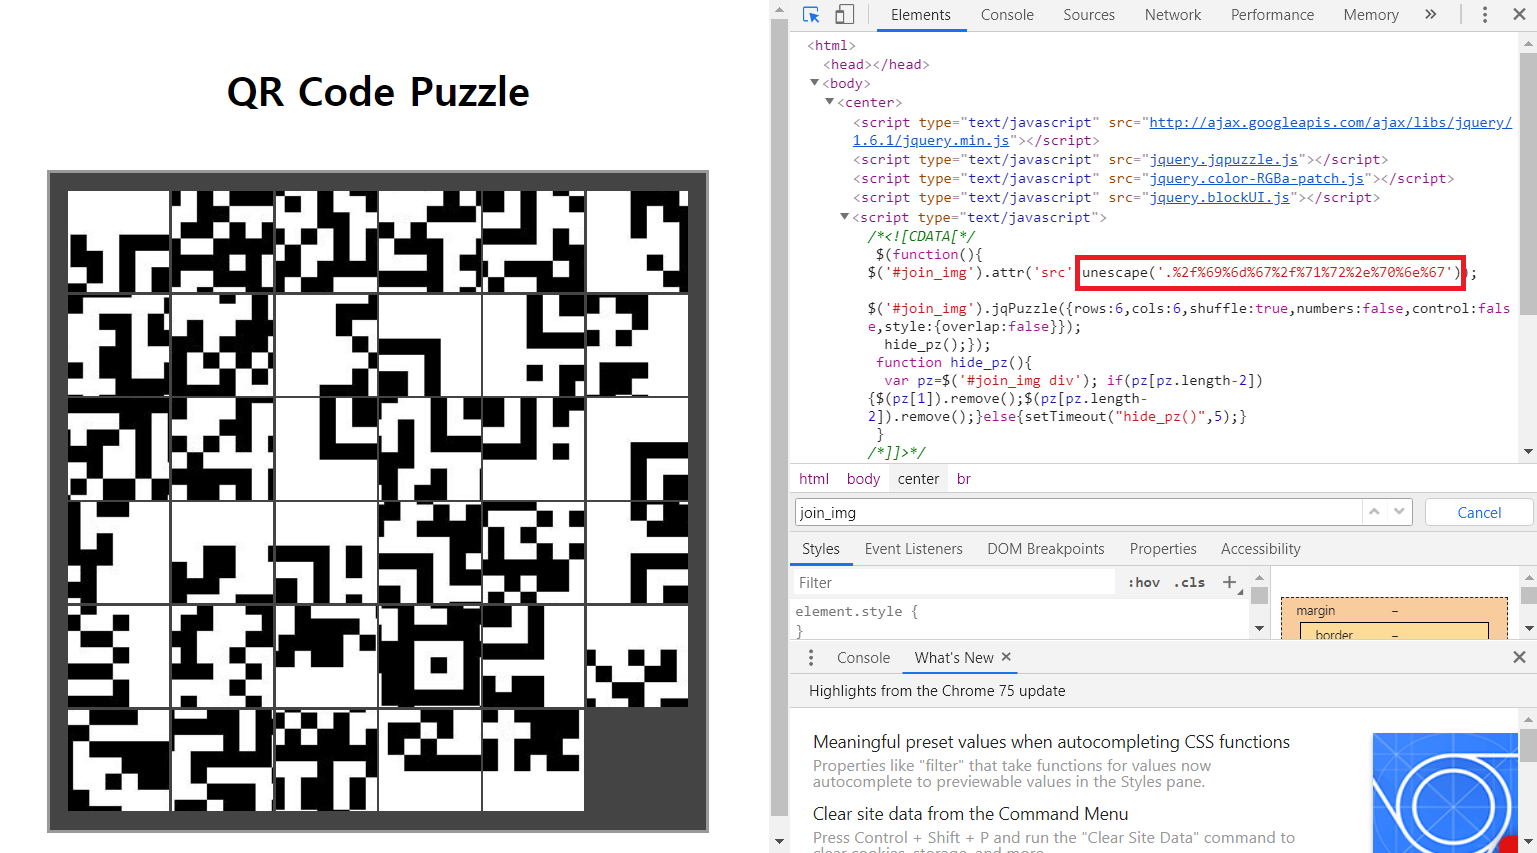The width and height of the screenshot is (1537, 853).
Task: Click the Elements panel scrollbar down arrow
Action: pos(1528,451)
